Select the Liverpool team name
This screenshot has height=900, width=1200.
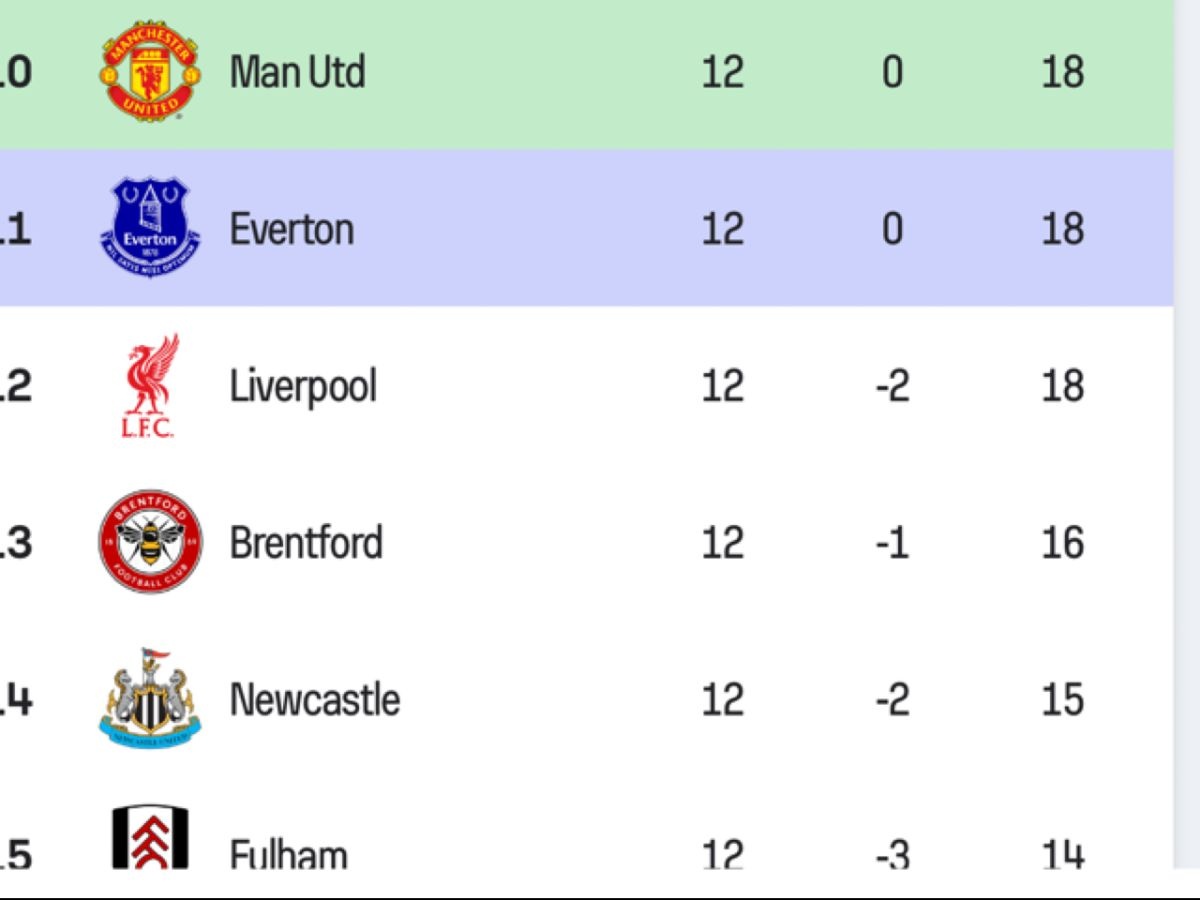pyautogui.click(x=303, y=386)
